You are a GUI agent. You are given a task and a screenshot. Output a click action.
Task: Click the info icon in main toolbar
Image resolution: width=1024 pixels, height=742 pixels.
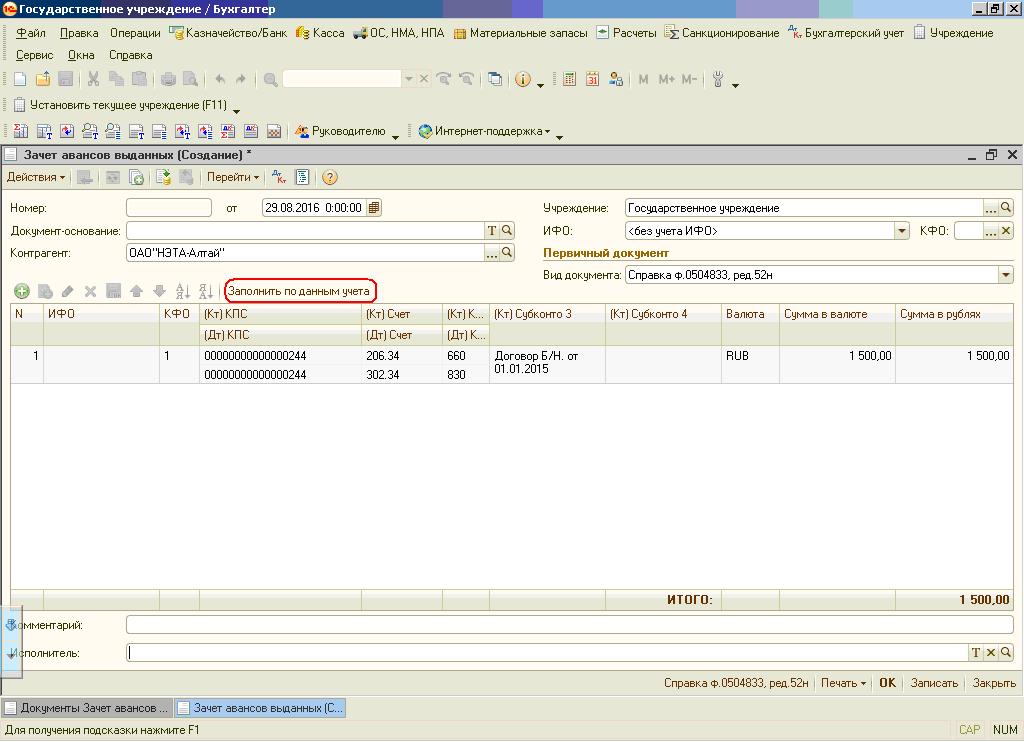tap(522, 79)
